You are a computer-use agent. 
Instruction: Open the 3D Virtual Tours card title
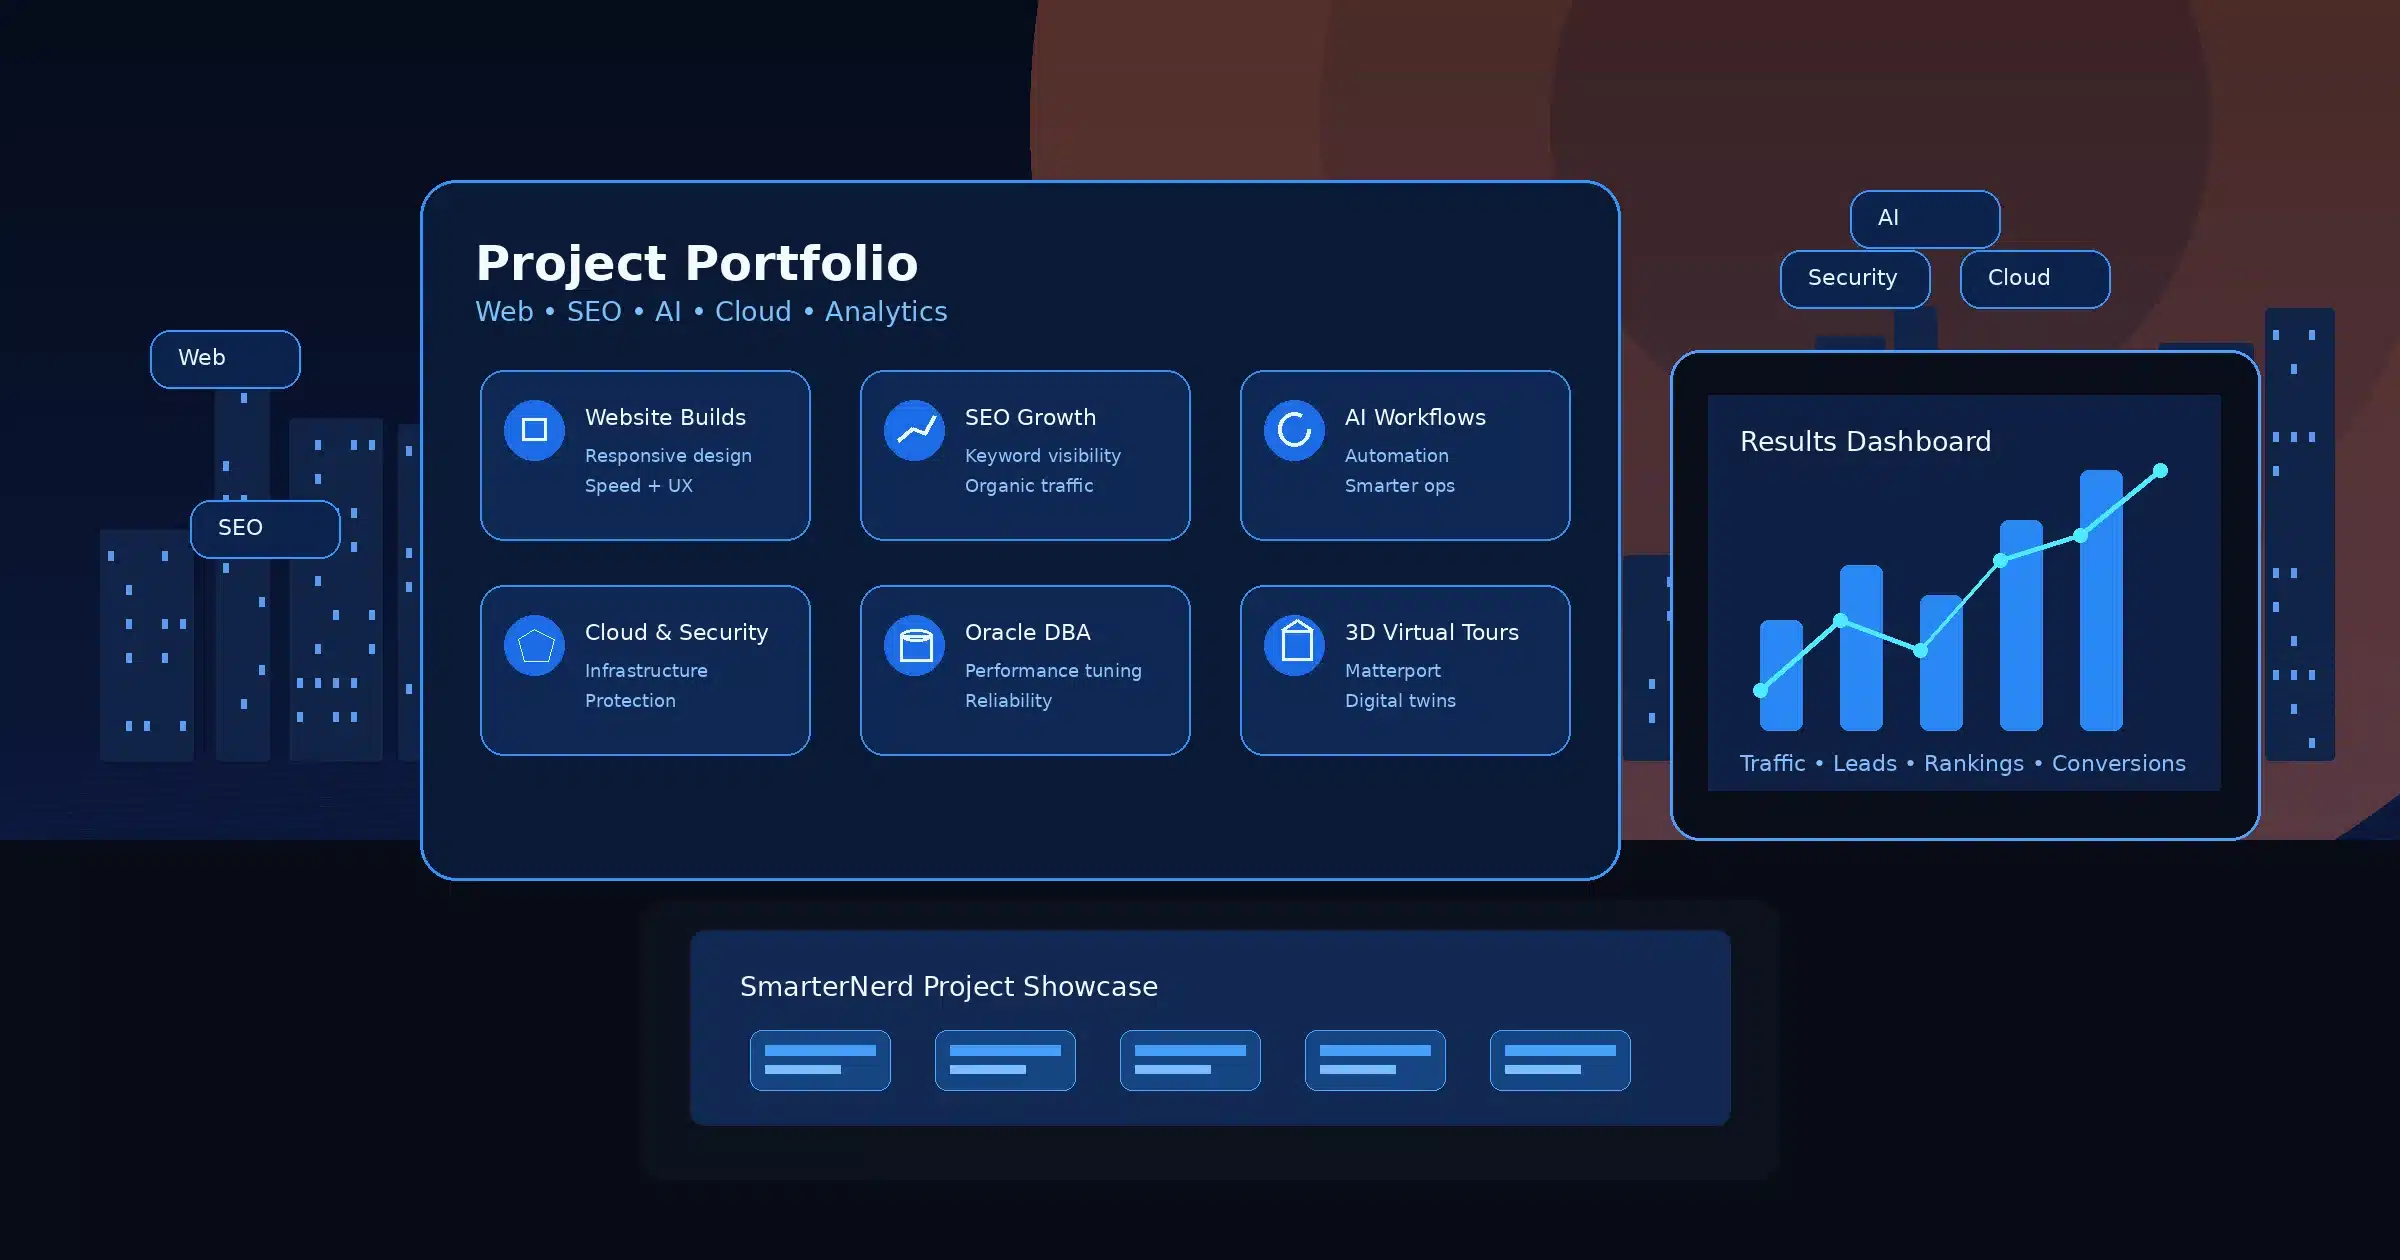pos(1431,632)
